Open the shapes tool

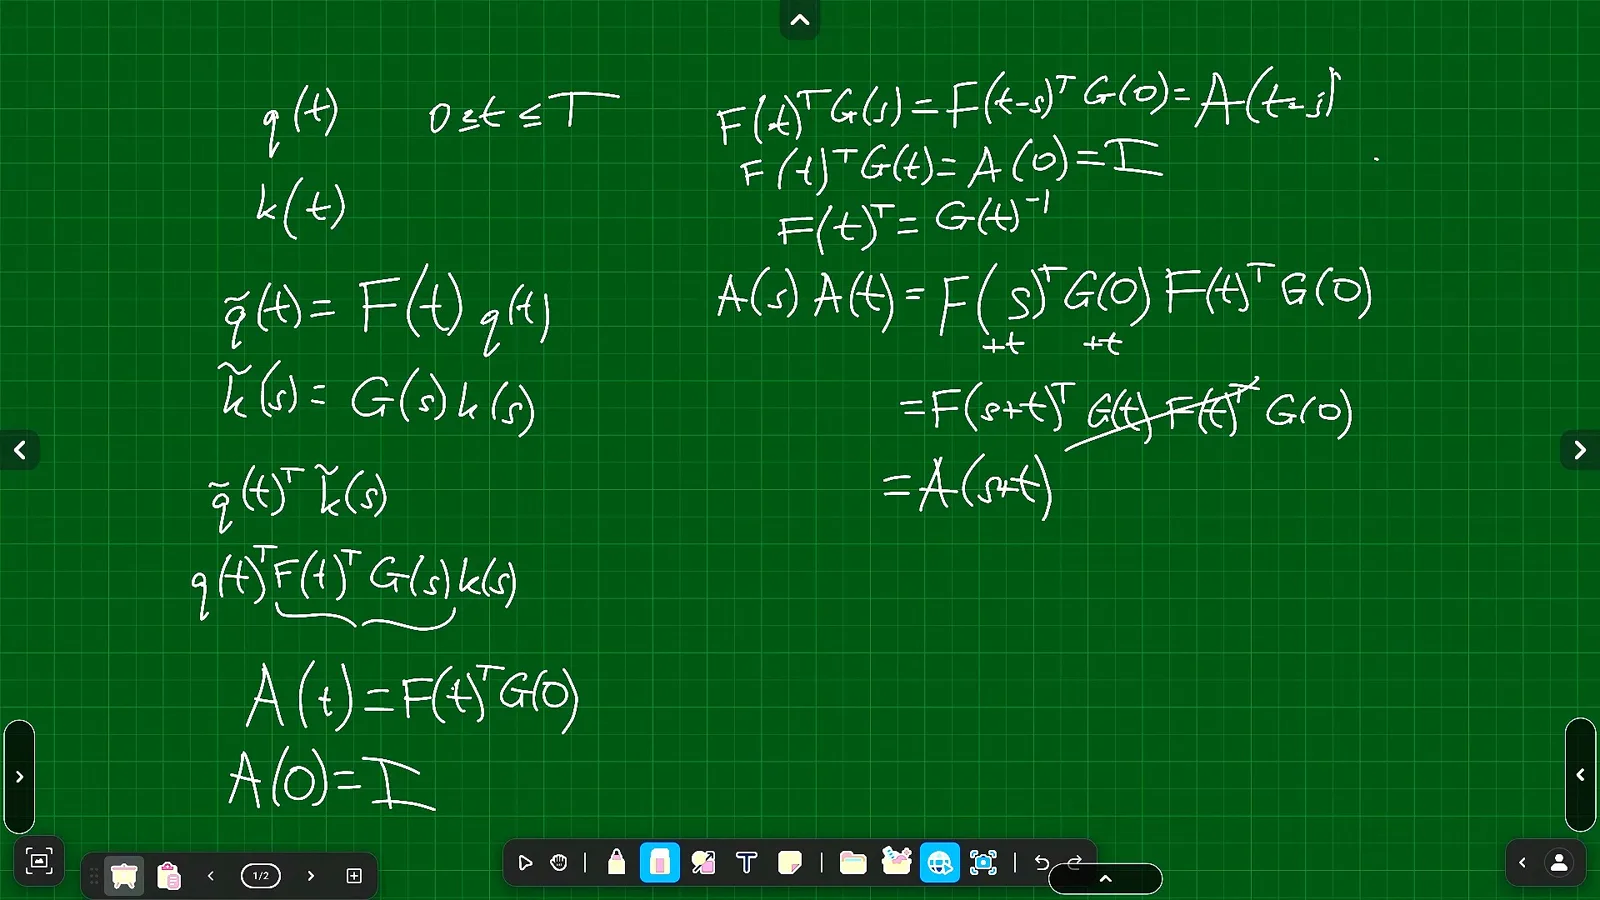tap(703, 862)
